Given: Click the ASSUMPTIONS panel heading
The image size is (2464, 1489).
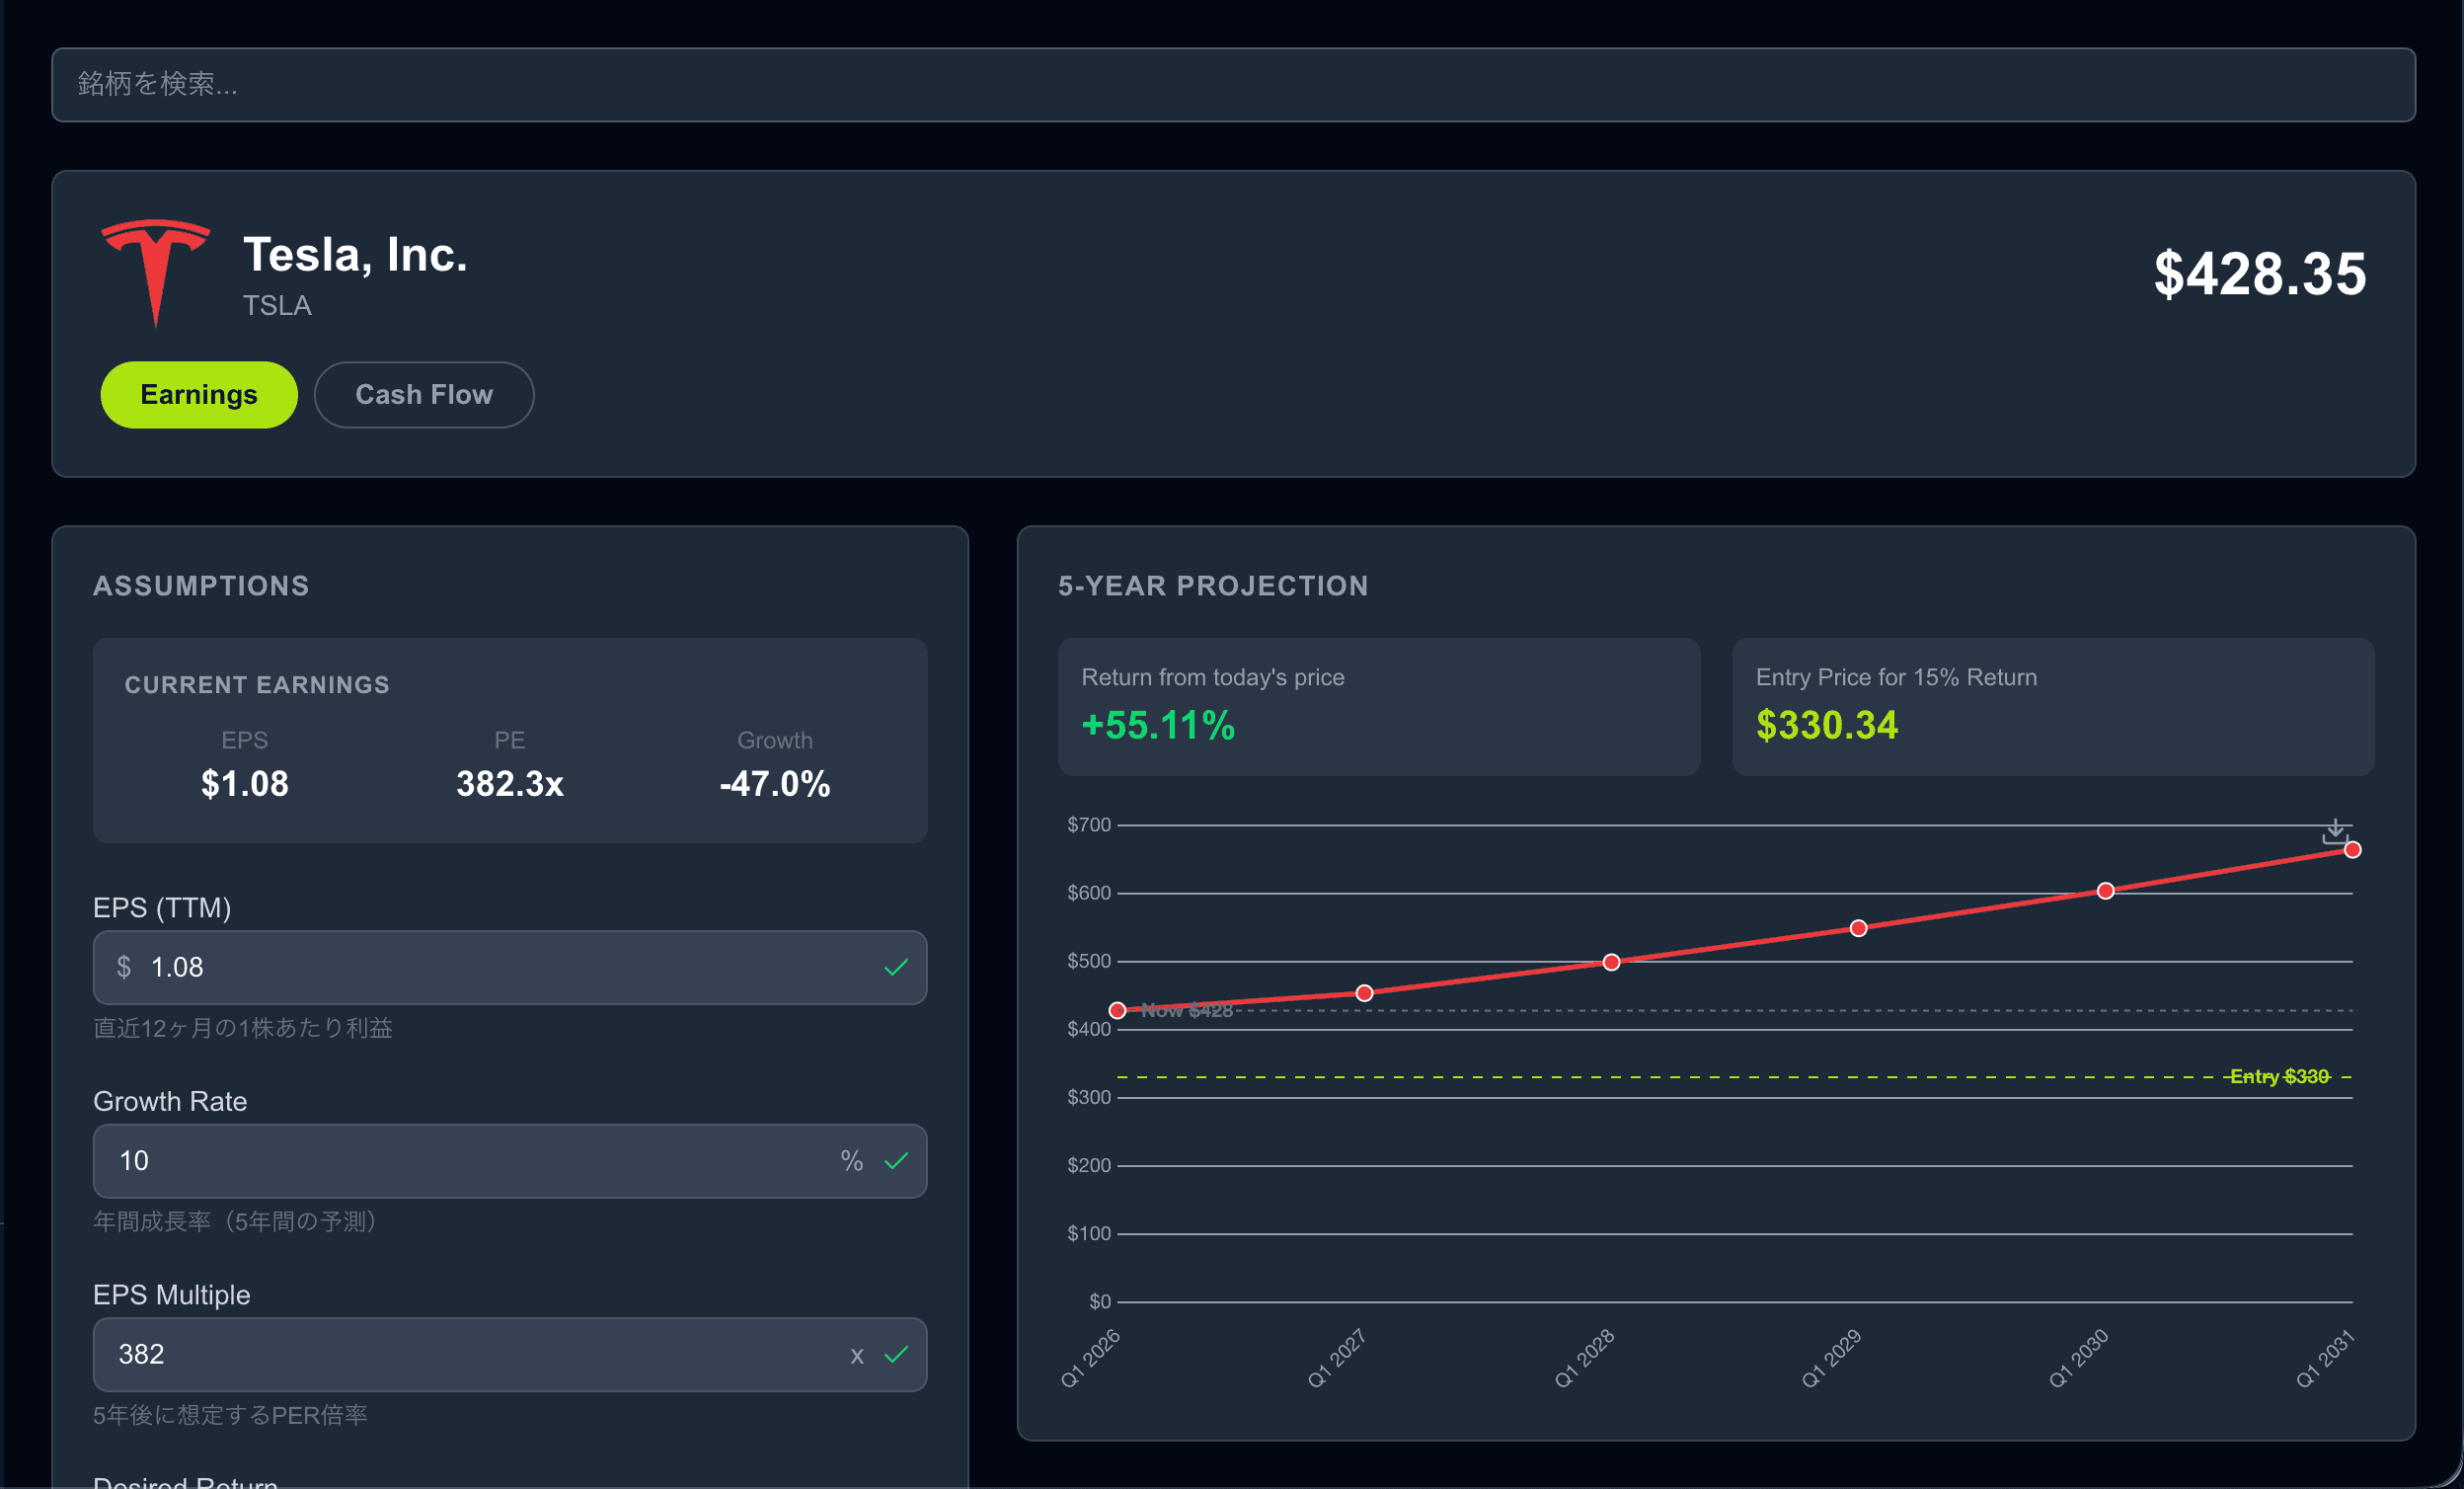Looking at the screenshot, I should tap(201, 586).
